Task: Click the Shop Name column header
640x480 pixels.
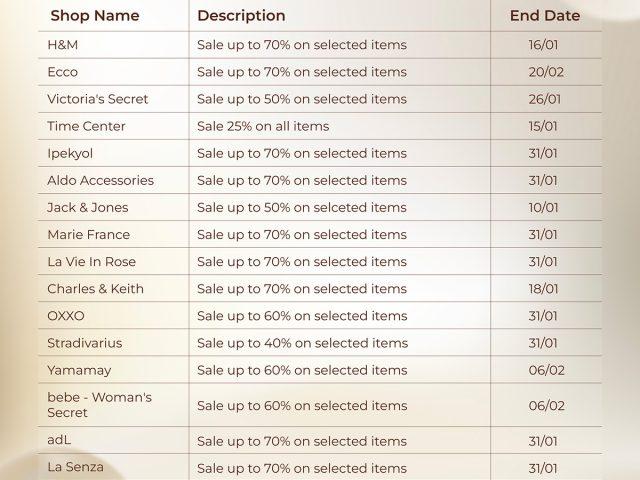Action: pyautogui.click(x=95, y=16)
